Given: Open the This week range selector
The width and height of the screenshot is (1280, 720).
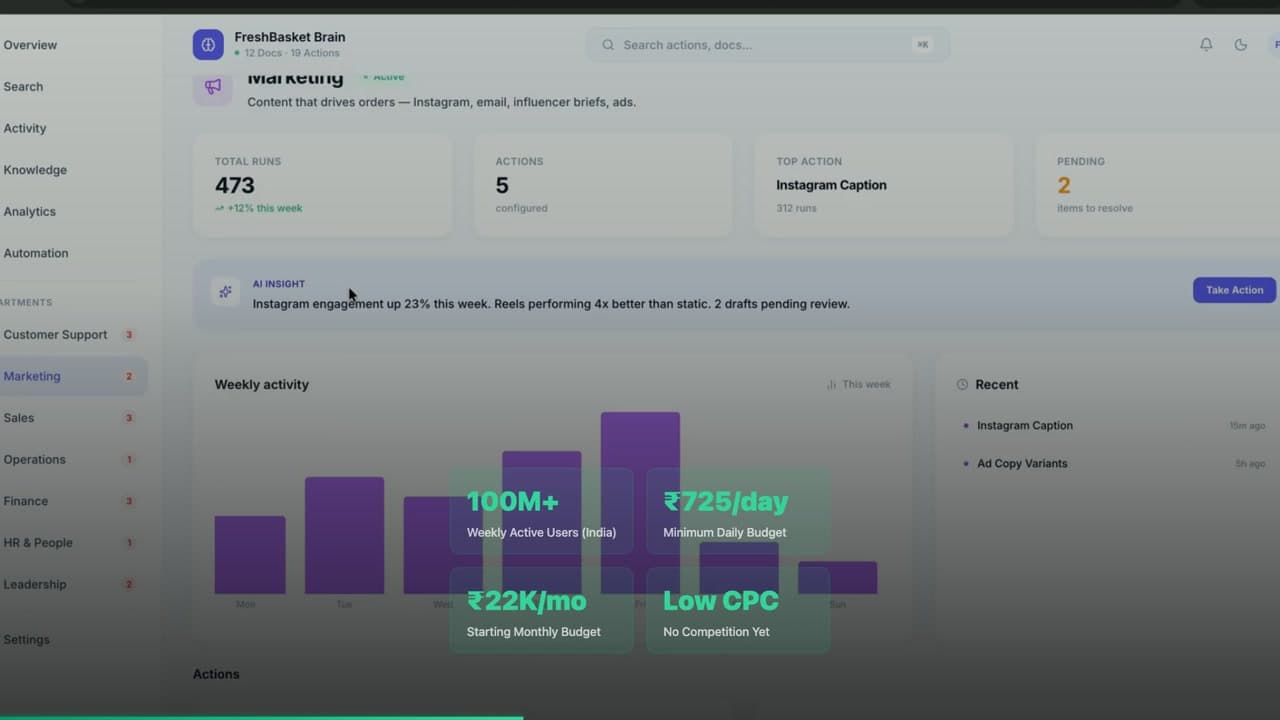Looking at the screenshot, I should 858,384.
